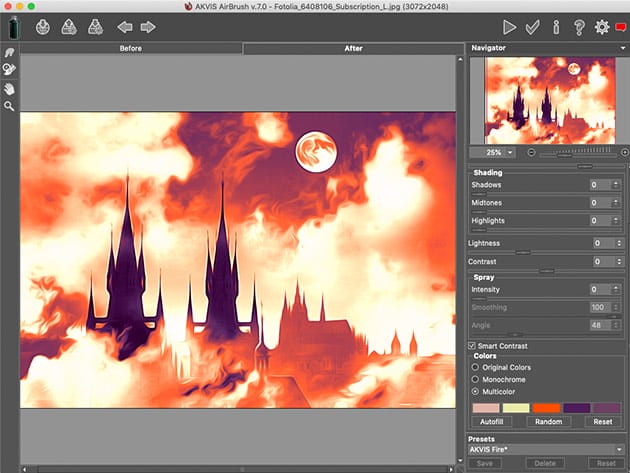The height and width of the screenshot is (473, 630).
Task: Click the Undo left arrow icon
Action: [125, 27]
